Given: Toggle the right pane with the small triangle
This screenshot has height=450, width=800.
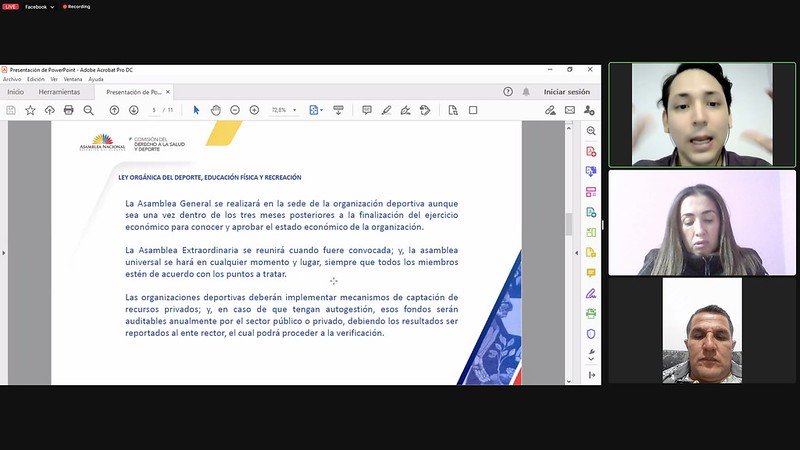Looking at the screenshot, I should click(577, 253).
